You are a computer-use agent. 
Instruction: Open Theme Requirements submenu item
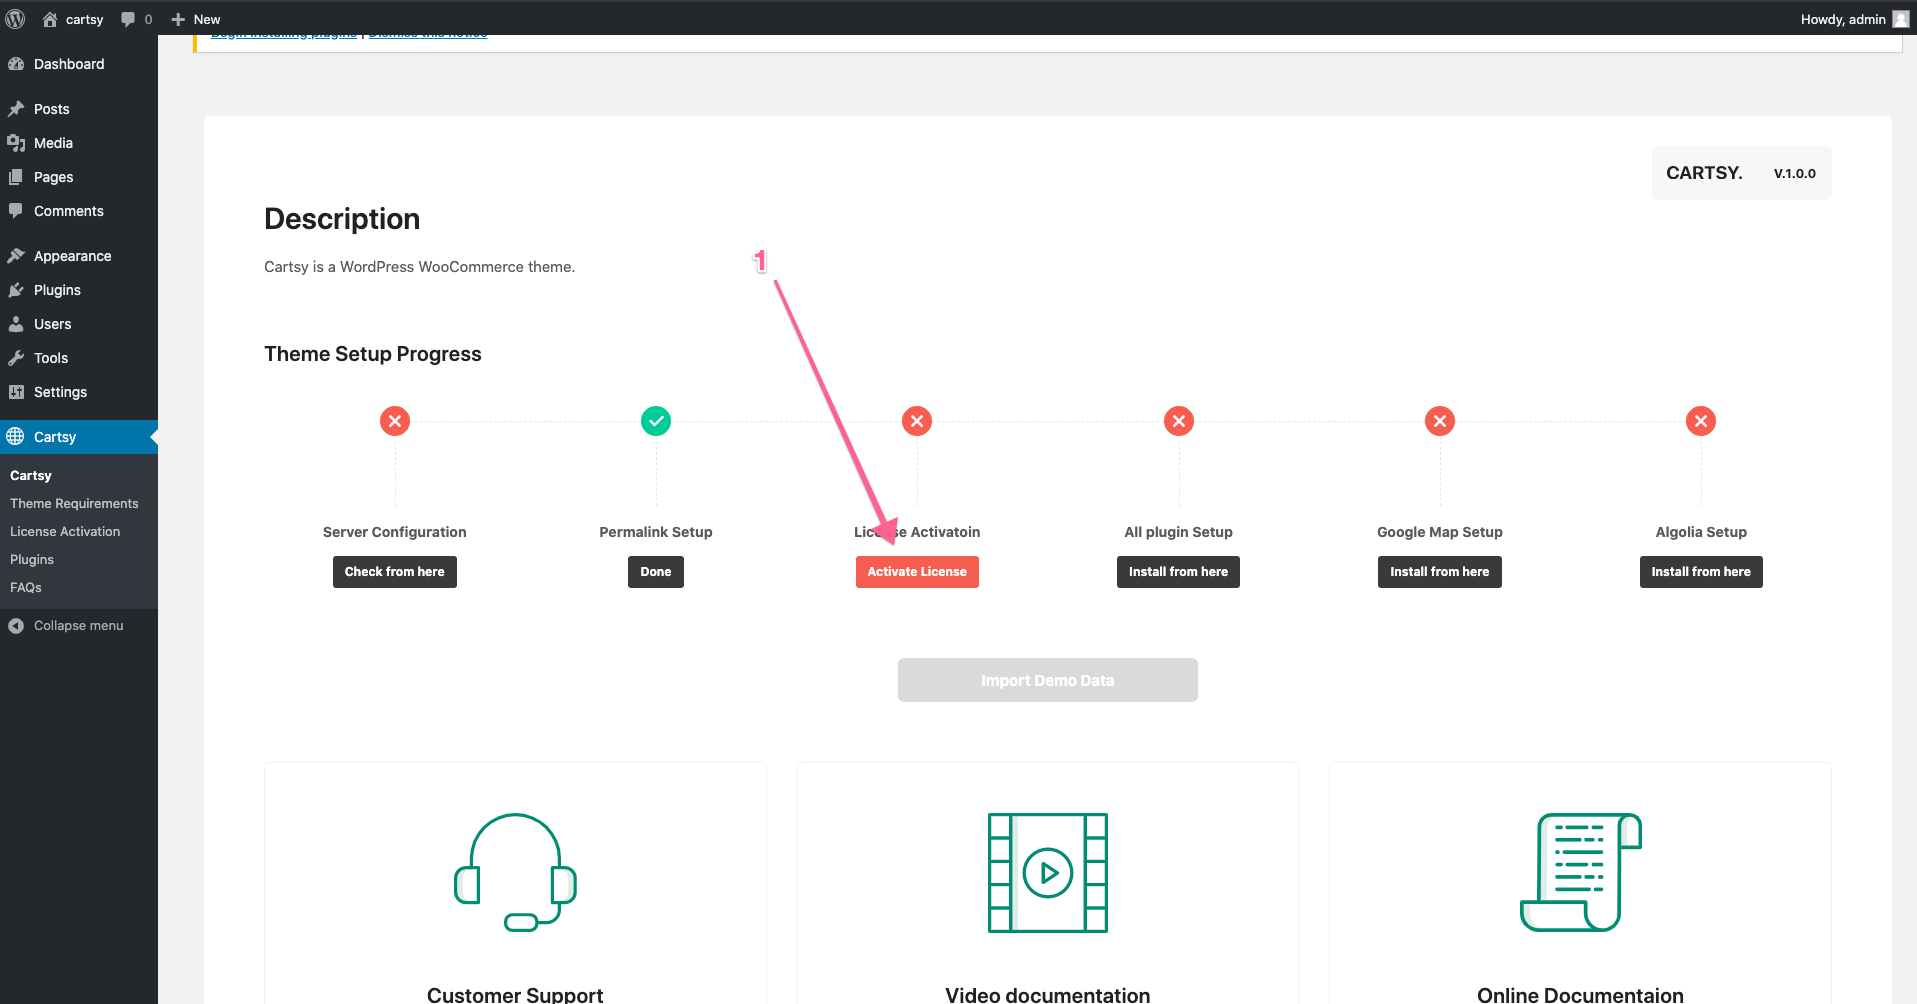tap(74, 504)
